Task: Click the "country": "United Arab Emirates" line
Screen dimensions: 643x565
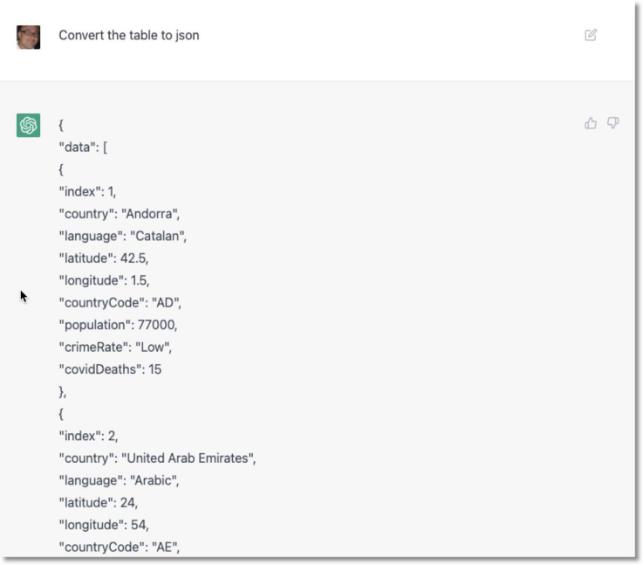Action: click(157, 458)
